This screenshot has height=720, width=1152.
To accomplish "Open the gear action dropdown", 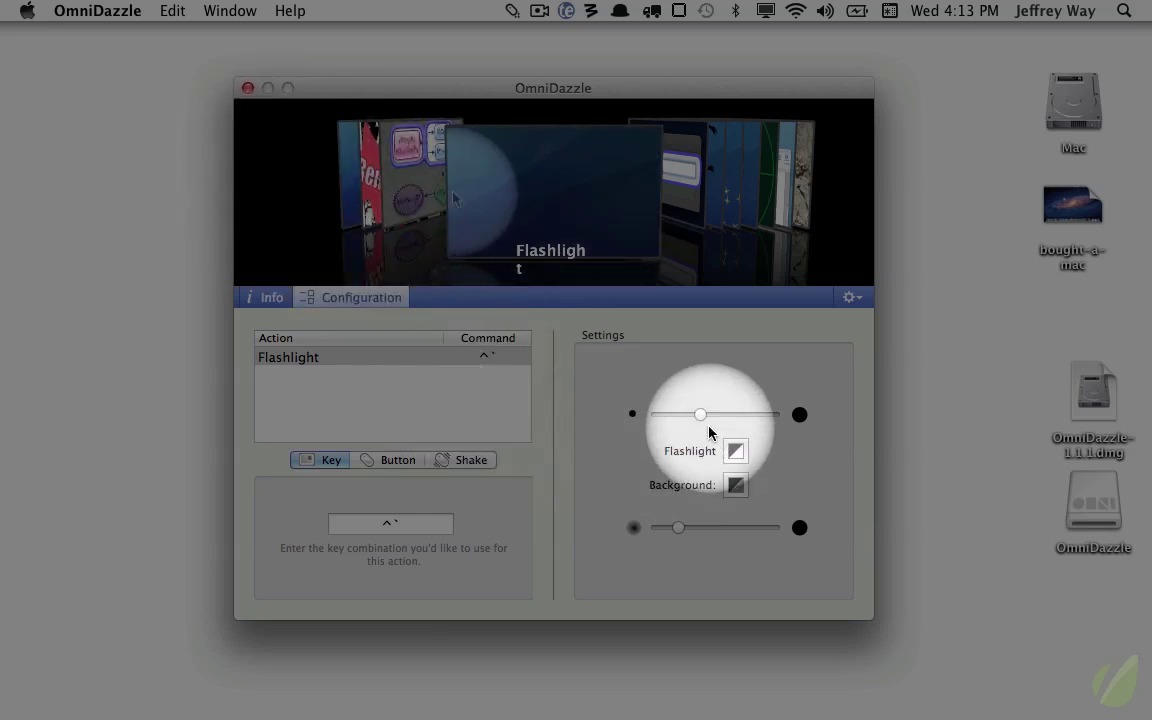I will (x=852, y=297).
